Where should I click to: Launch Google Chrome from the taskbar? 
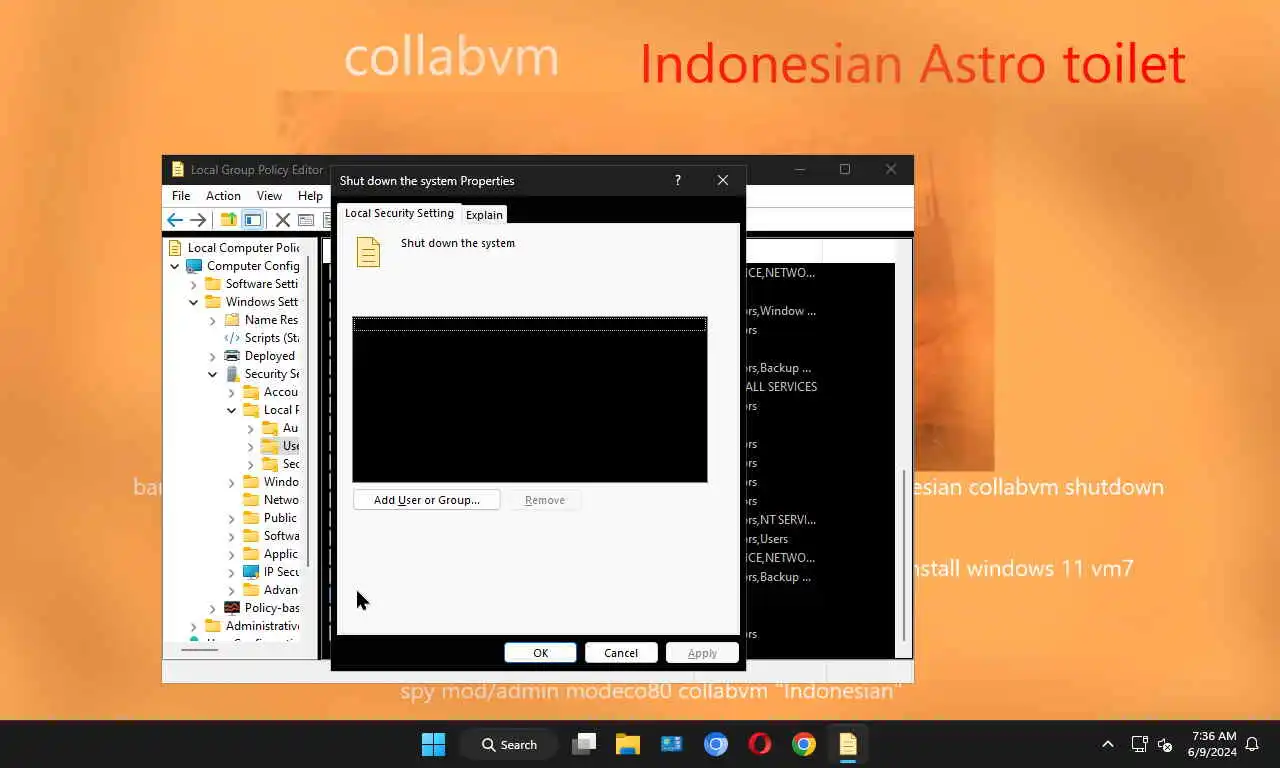pyautogui.click(x=804, y=744)
